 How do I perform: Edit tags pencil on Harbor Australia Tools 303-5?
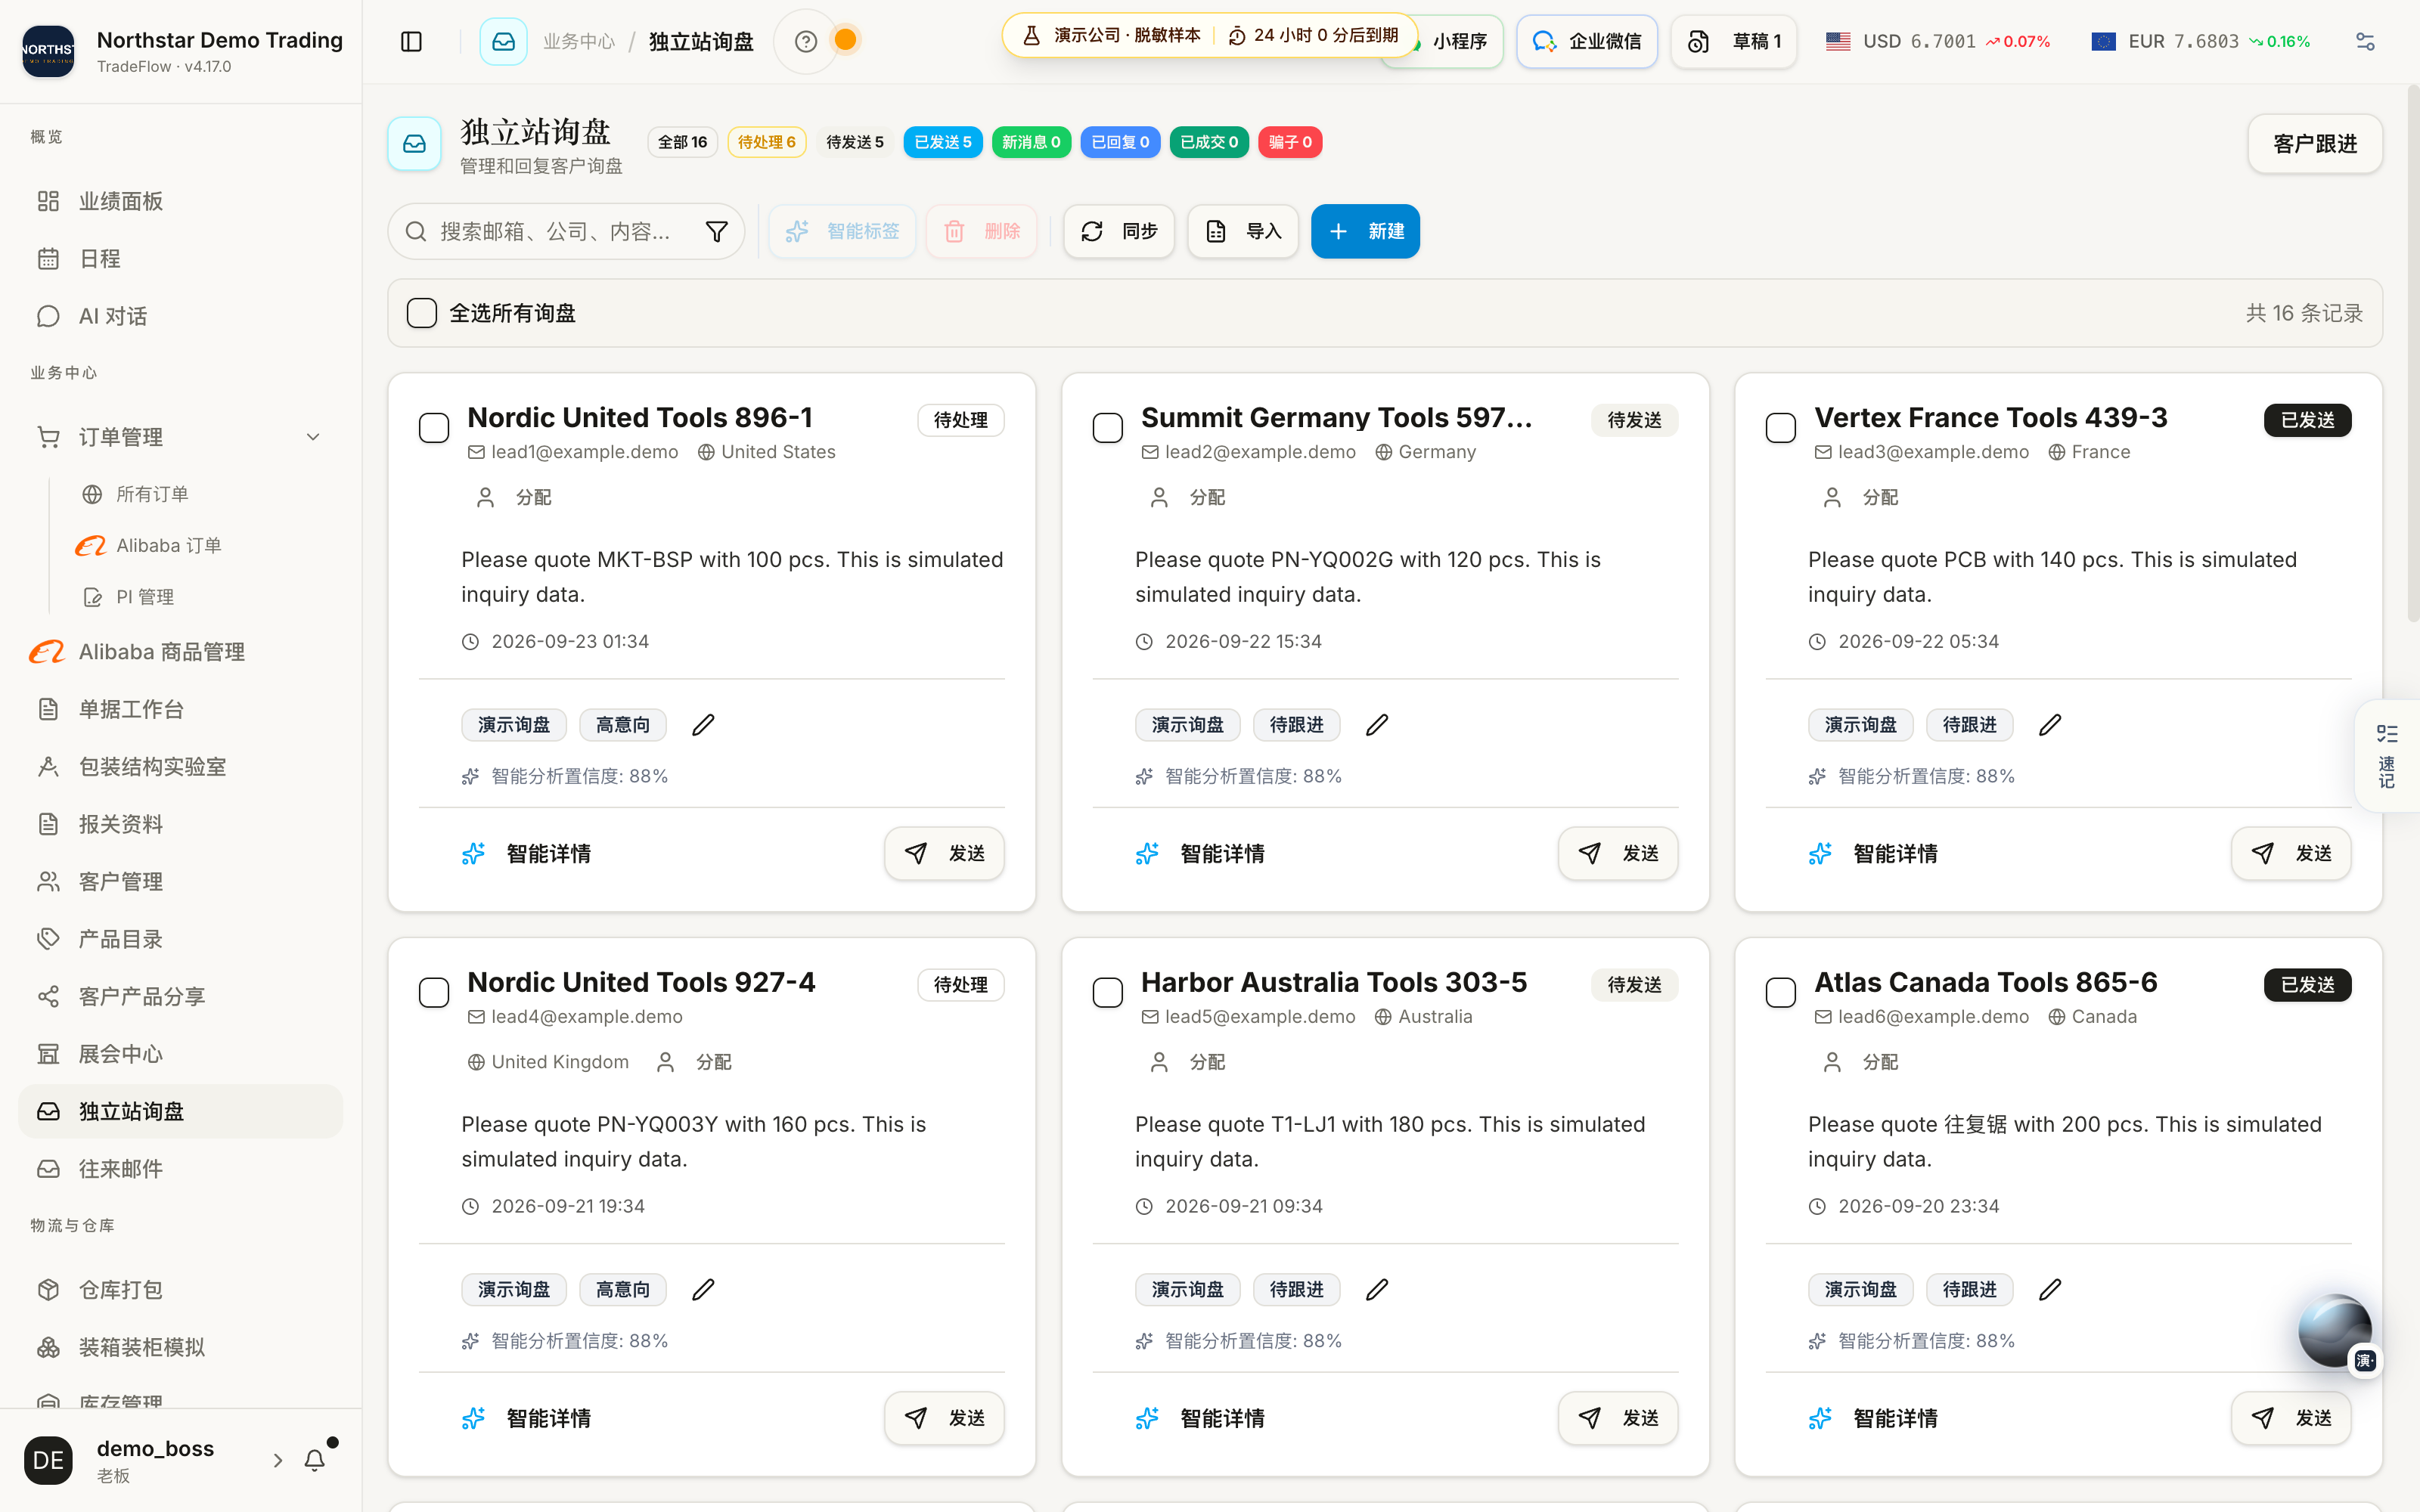[1377, 1290]
